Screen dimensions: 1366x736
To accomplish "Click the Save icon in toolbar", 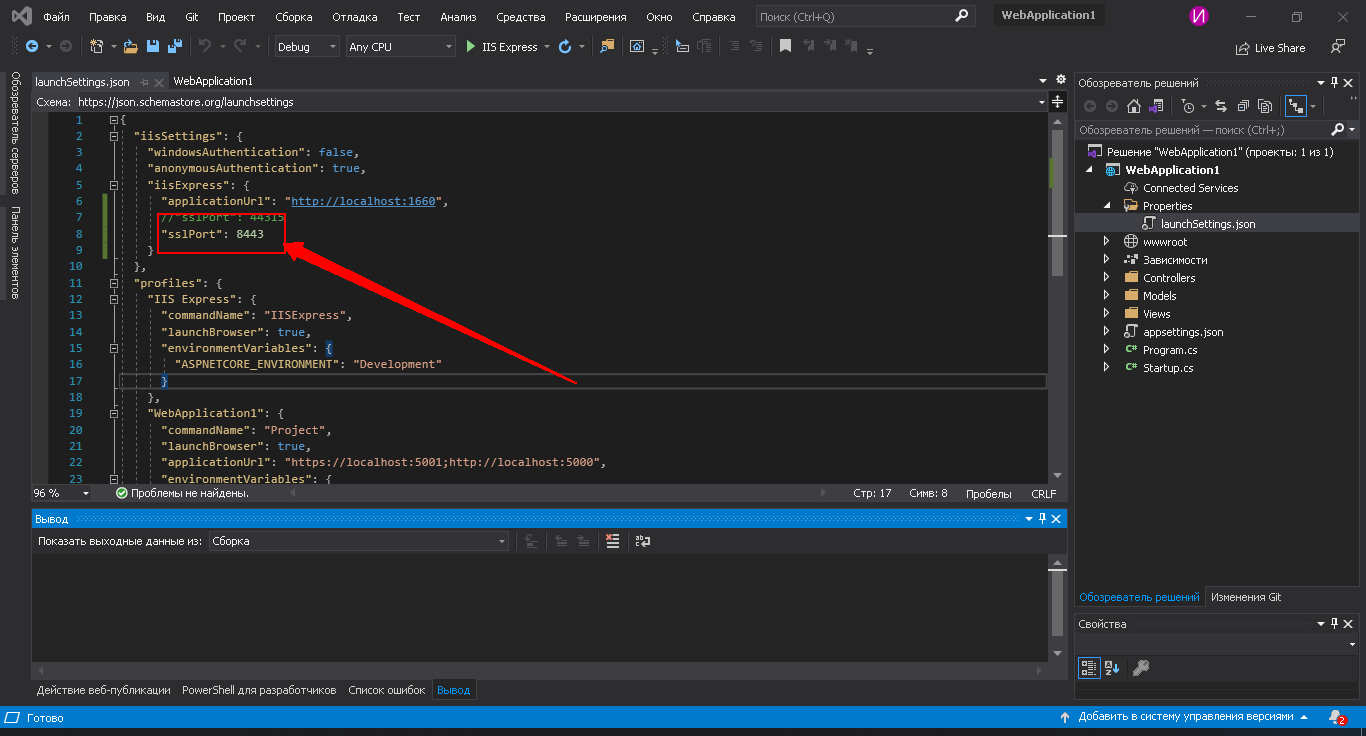I will point(153,46).
